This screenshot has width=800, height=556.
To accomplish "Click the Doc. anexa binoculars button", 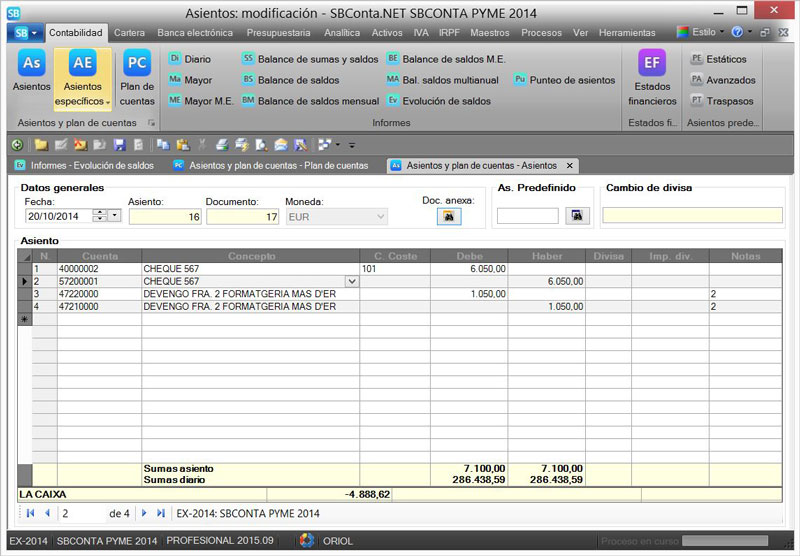I will tap(448, 216).
